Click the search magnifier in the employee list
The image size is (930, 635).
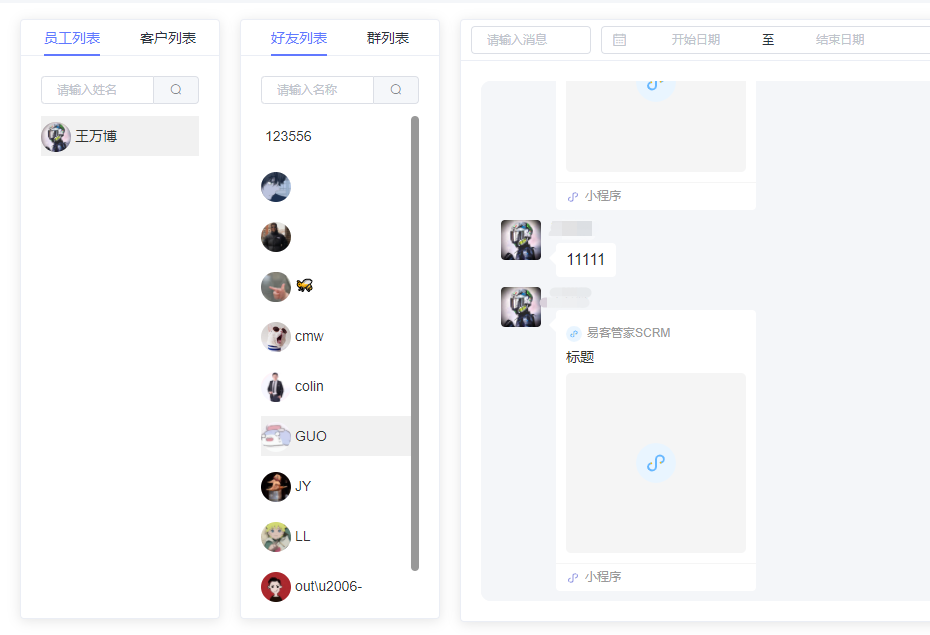[176, 89]
